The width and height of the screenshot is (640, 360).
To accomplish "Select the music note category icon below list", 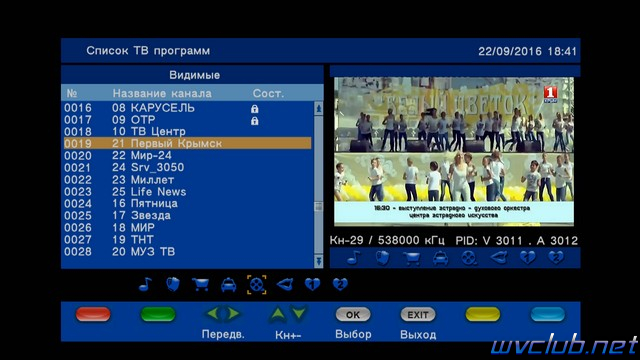I will tap(145, 284).
